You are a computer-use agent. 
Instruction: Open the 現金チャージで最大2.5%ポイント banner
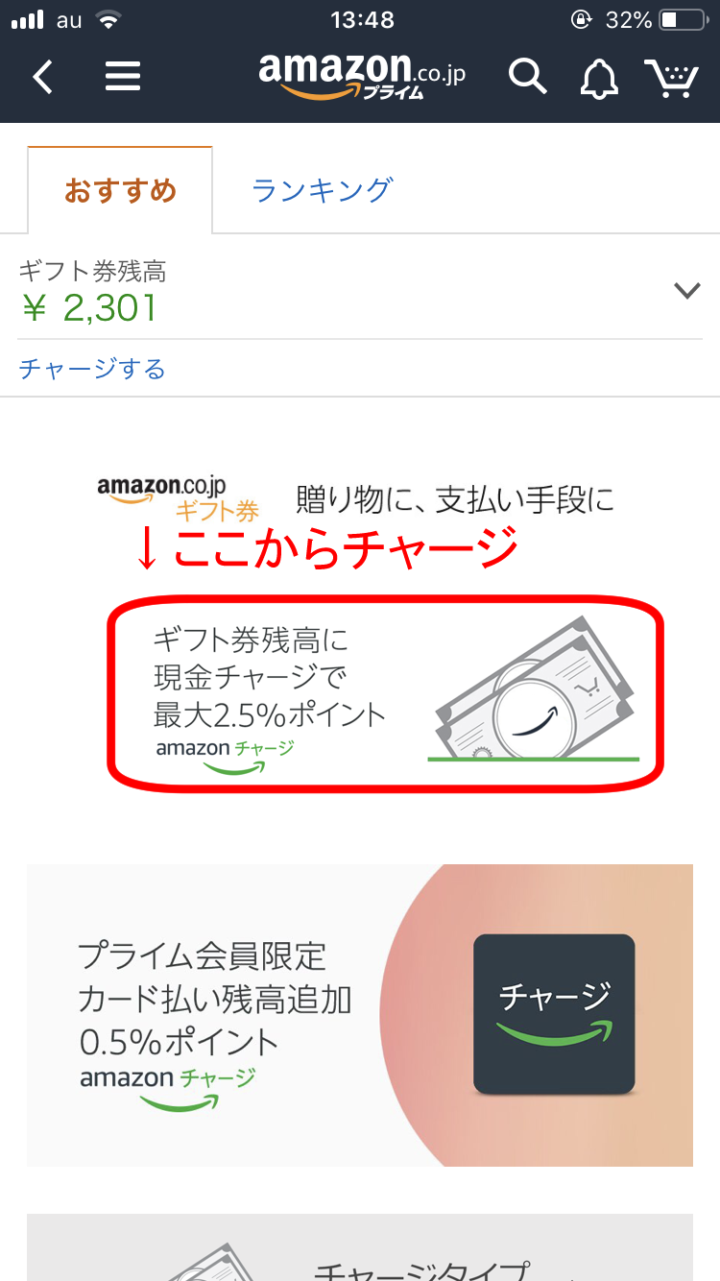tap(385, 689)
